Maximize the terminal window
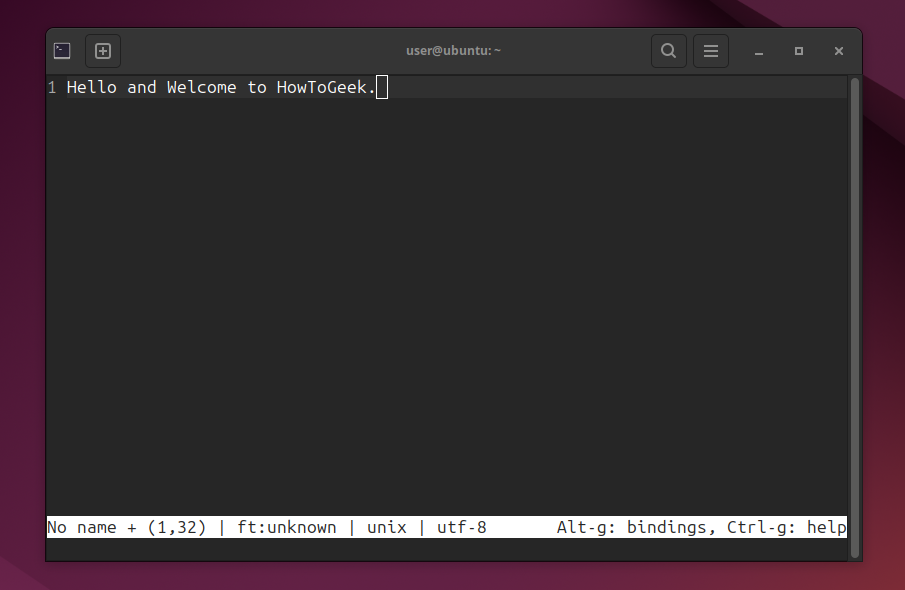This screenshot has height=590, width=905. click(x=799, y=51)
